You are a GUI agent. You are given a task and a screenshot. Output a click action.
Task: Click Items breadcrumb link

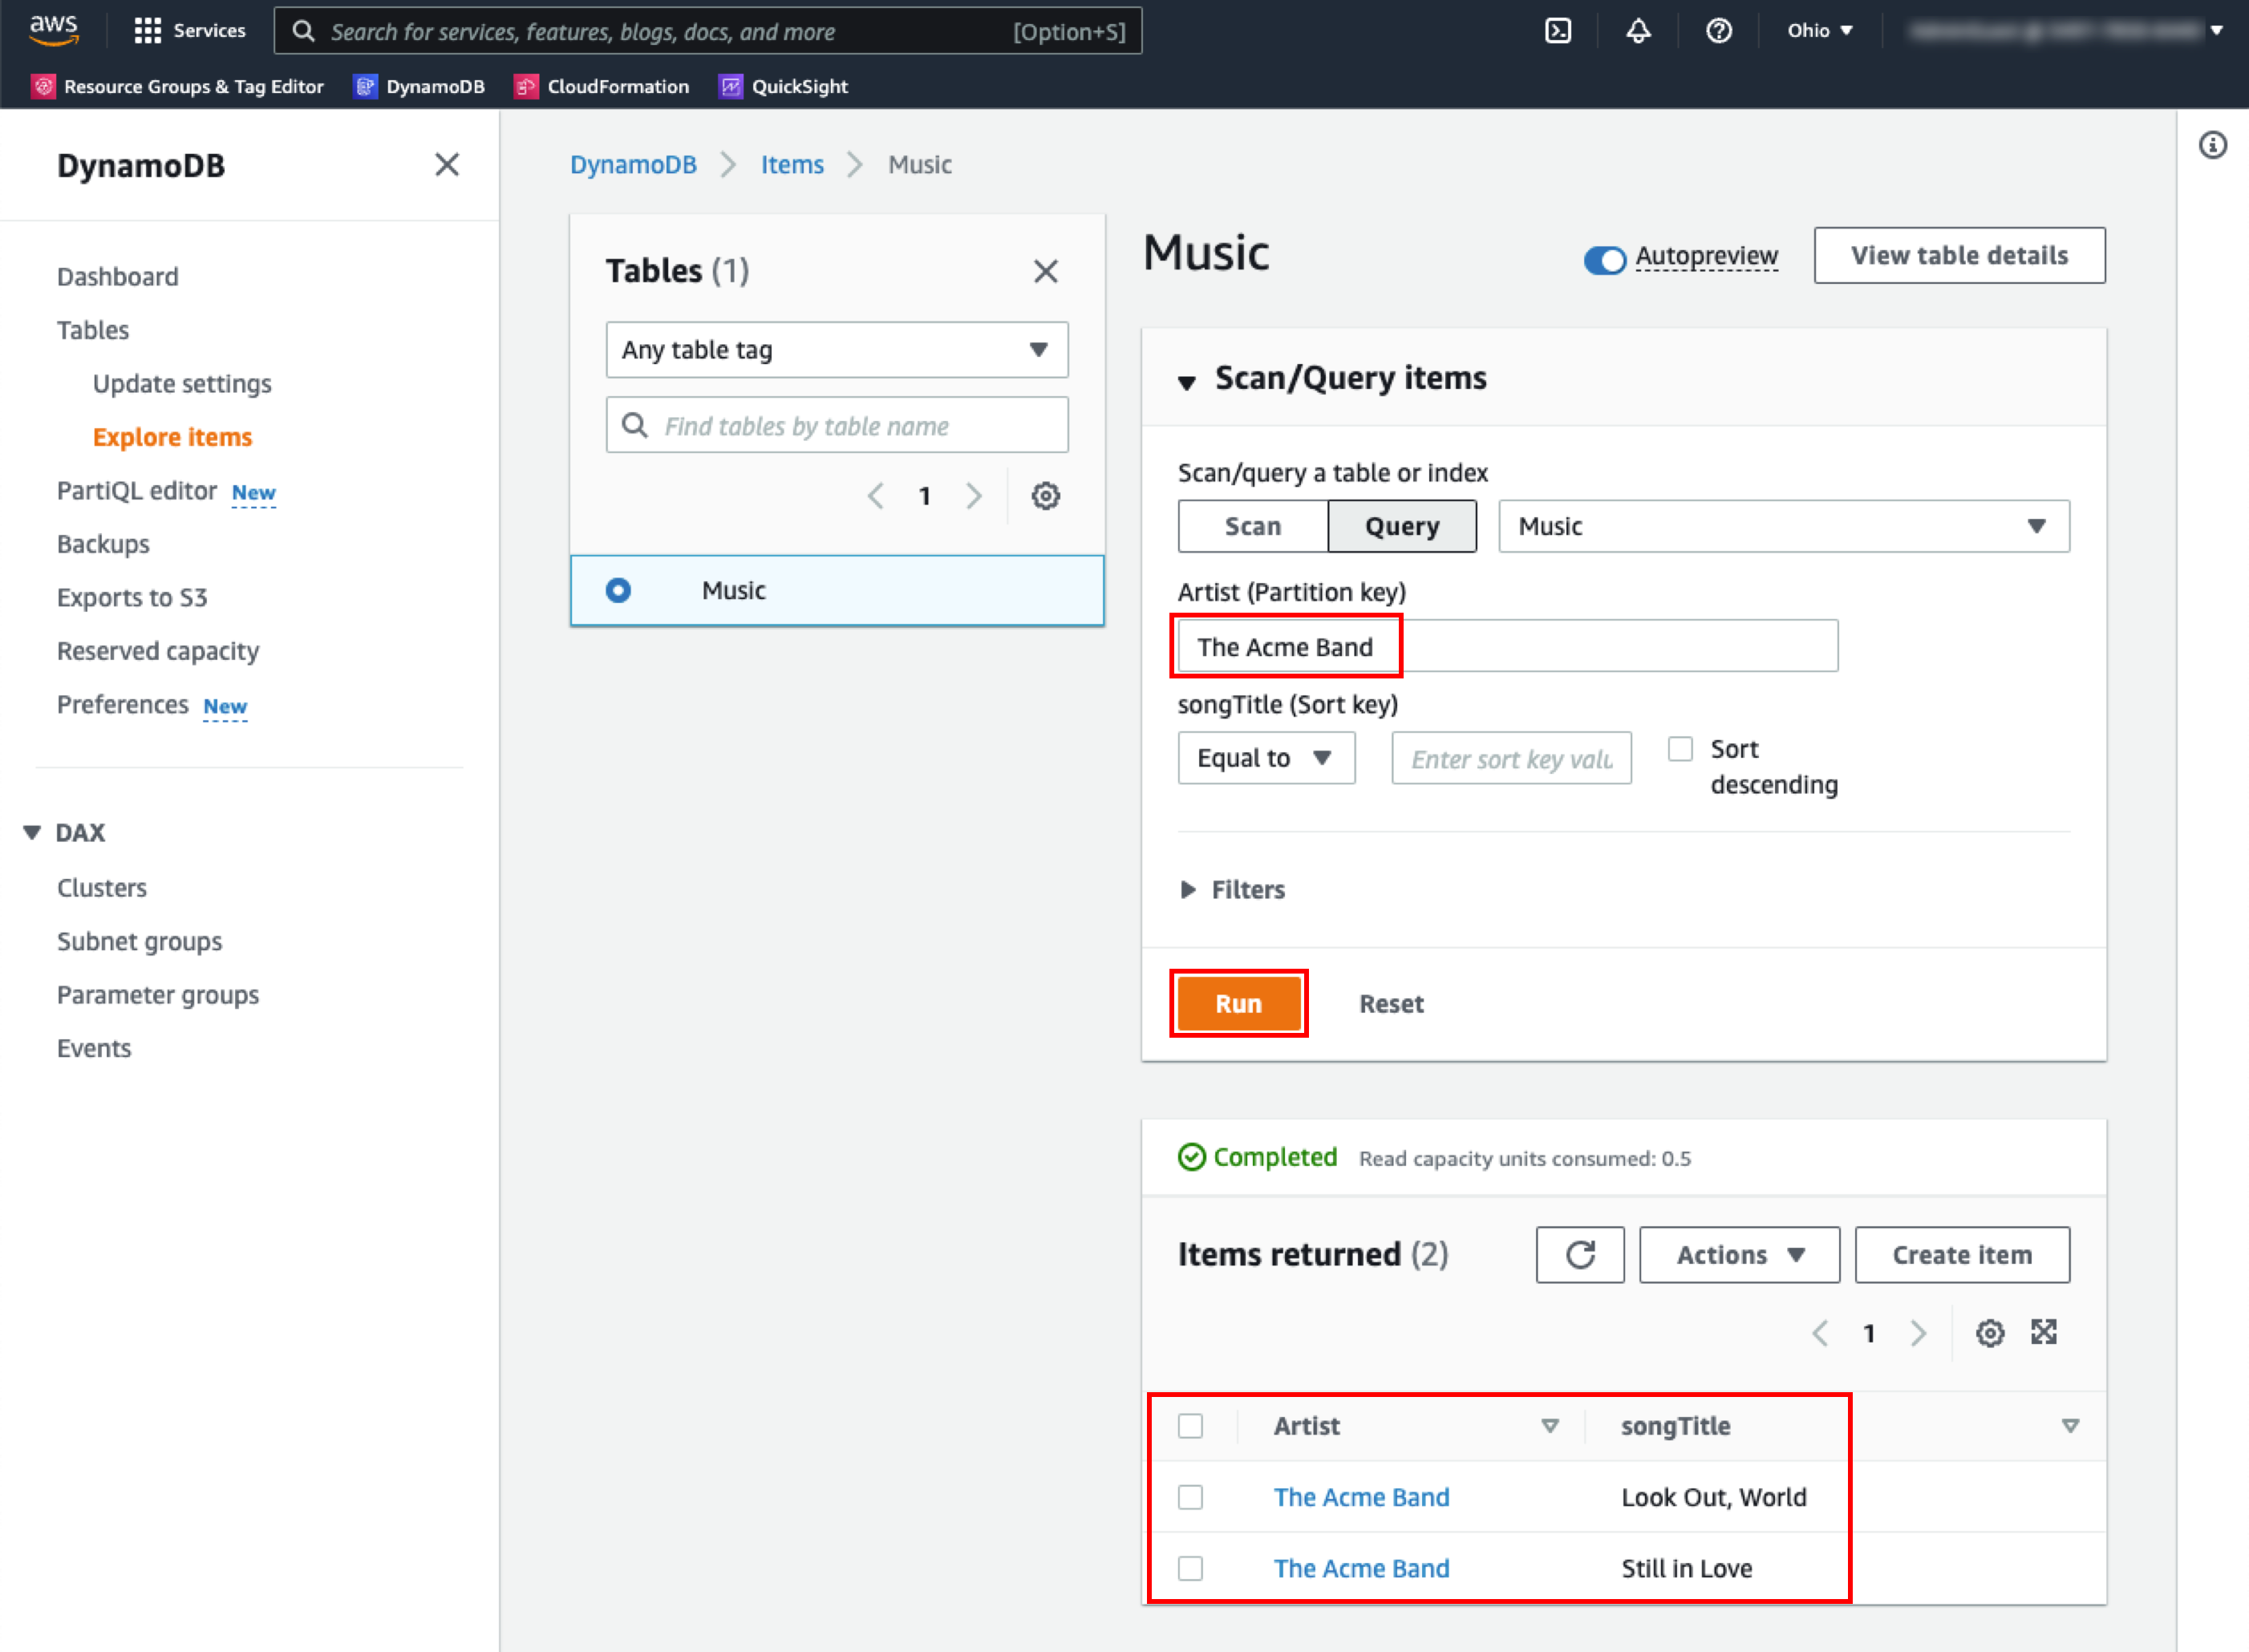pos(792,165)
